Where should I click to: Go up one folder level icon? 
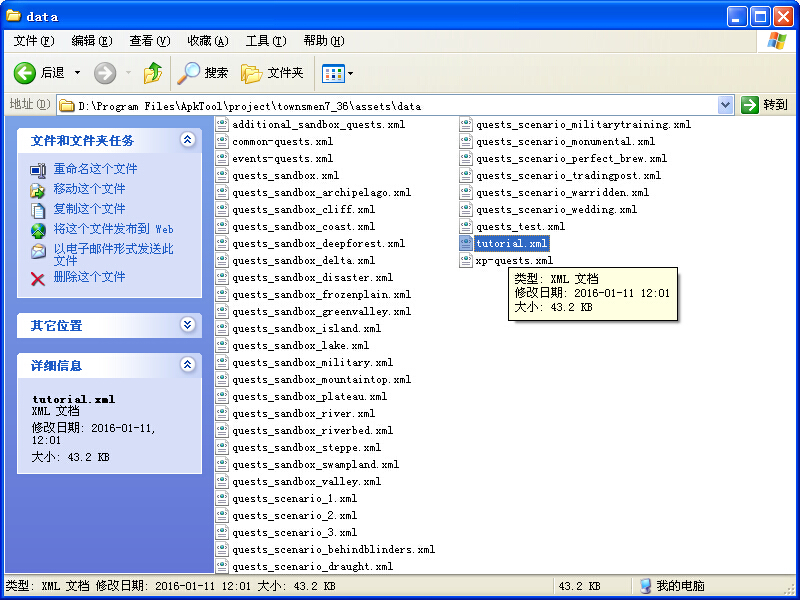(153, 73)
